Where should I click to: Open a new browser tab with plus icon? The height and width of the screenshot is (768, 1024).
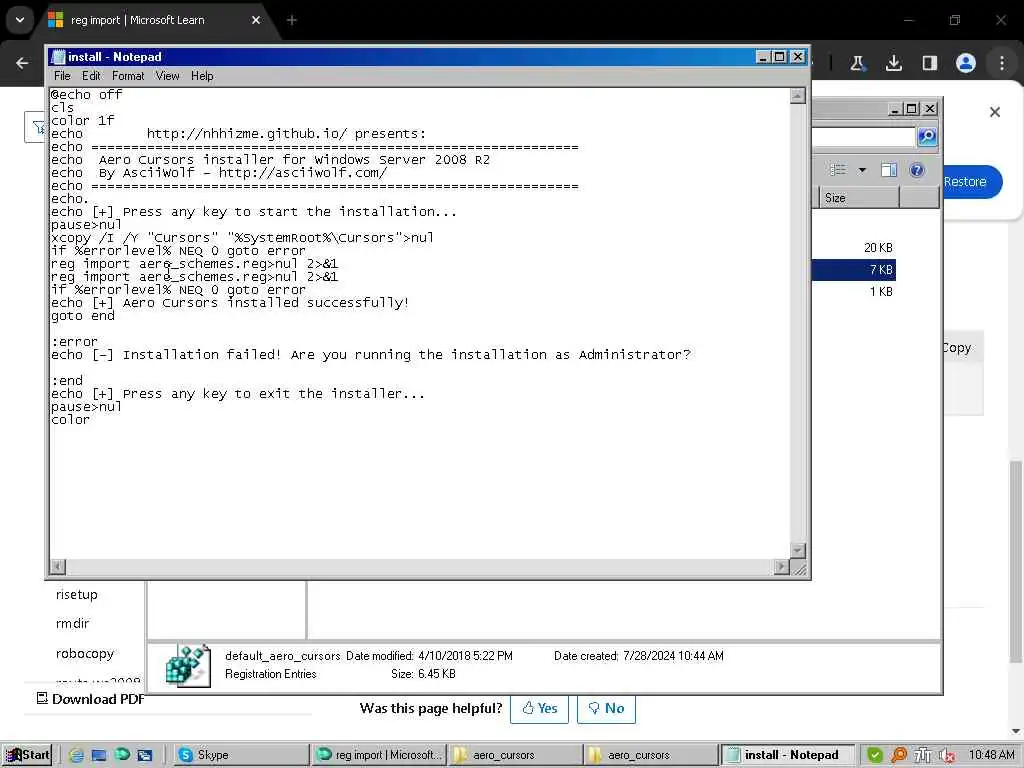292,20
